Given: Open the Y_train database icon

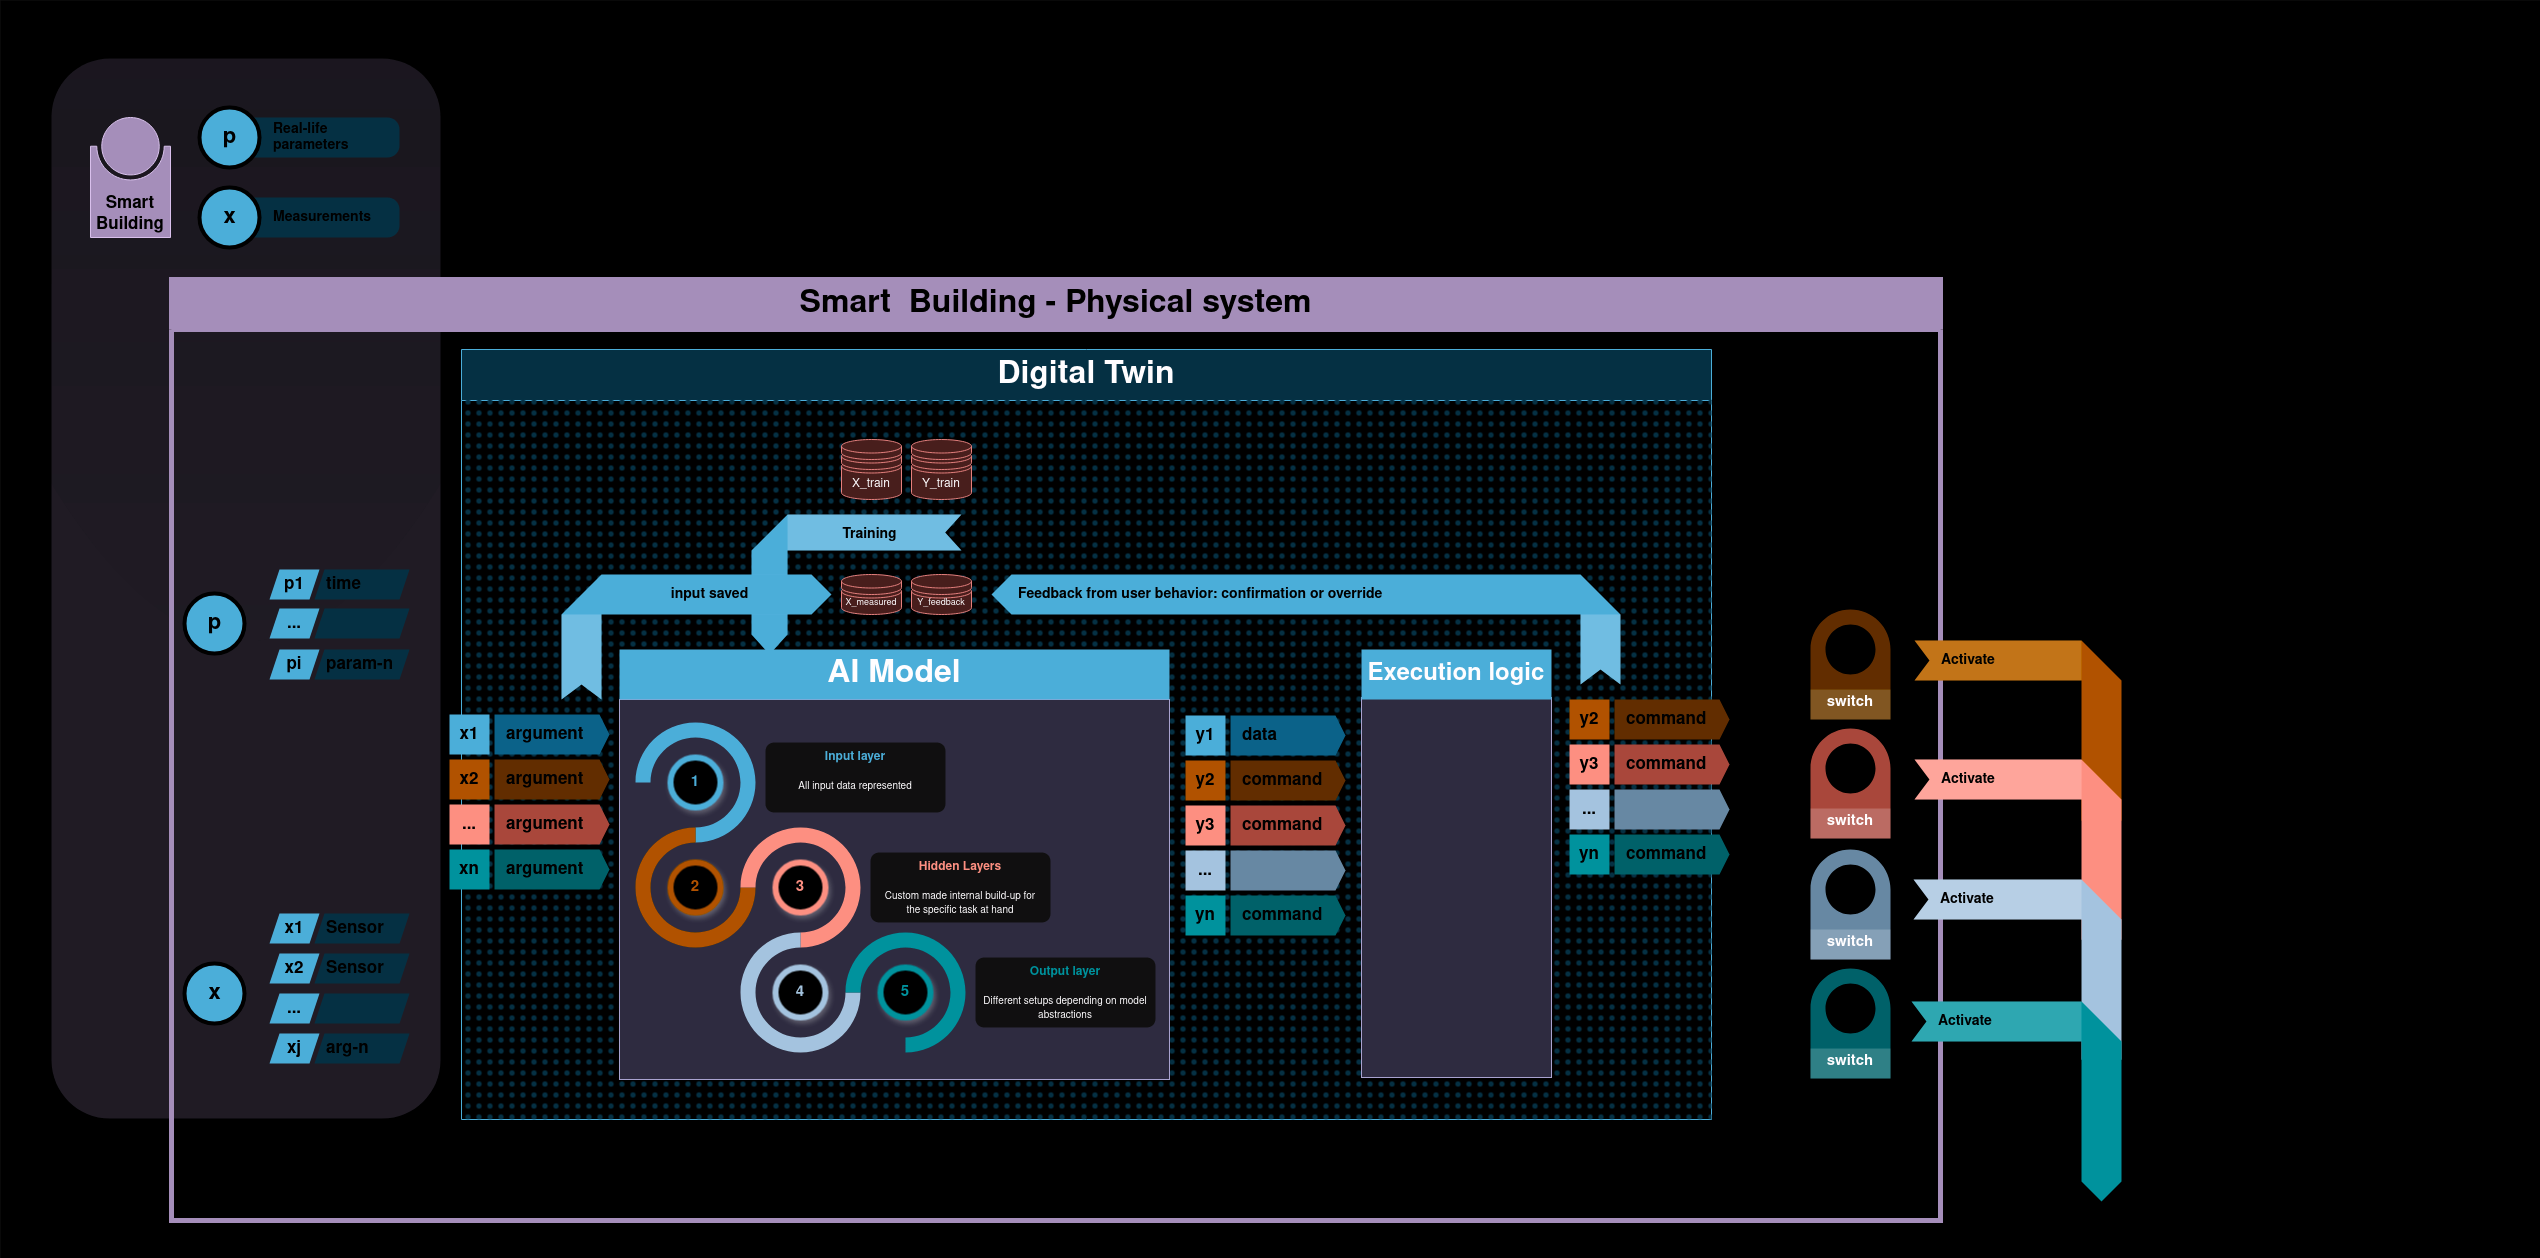Looking at the screenshot, I should point(939,470).
